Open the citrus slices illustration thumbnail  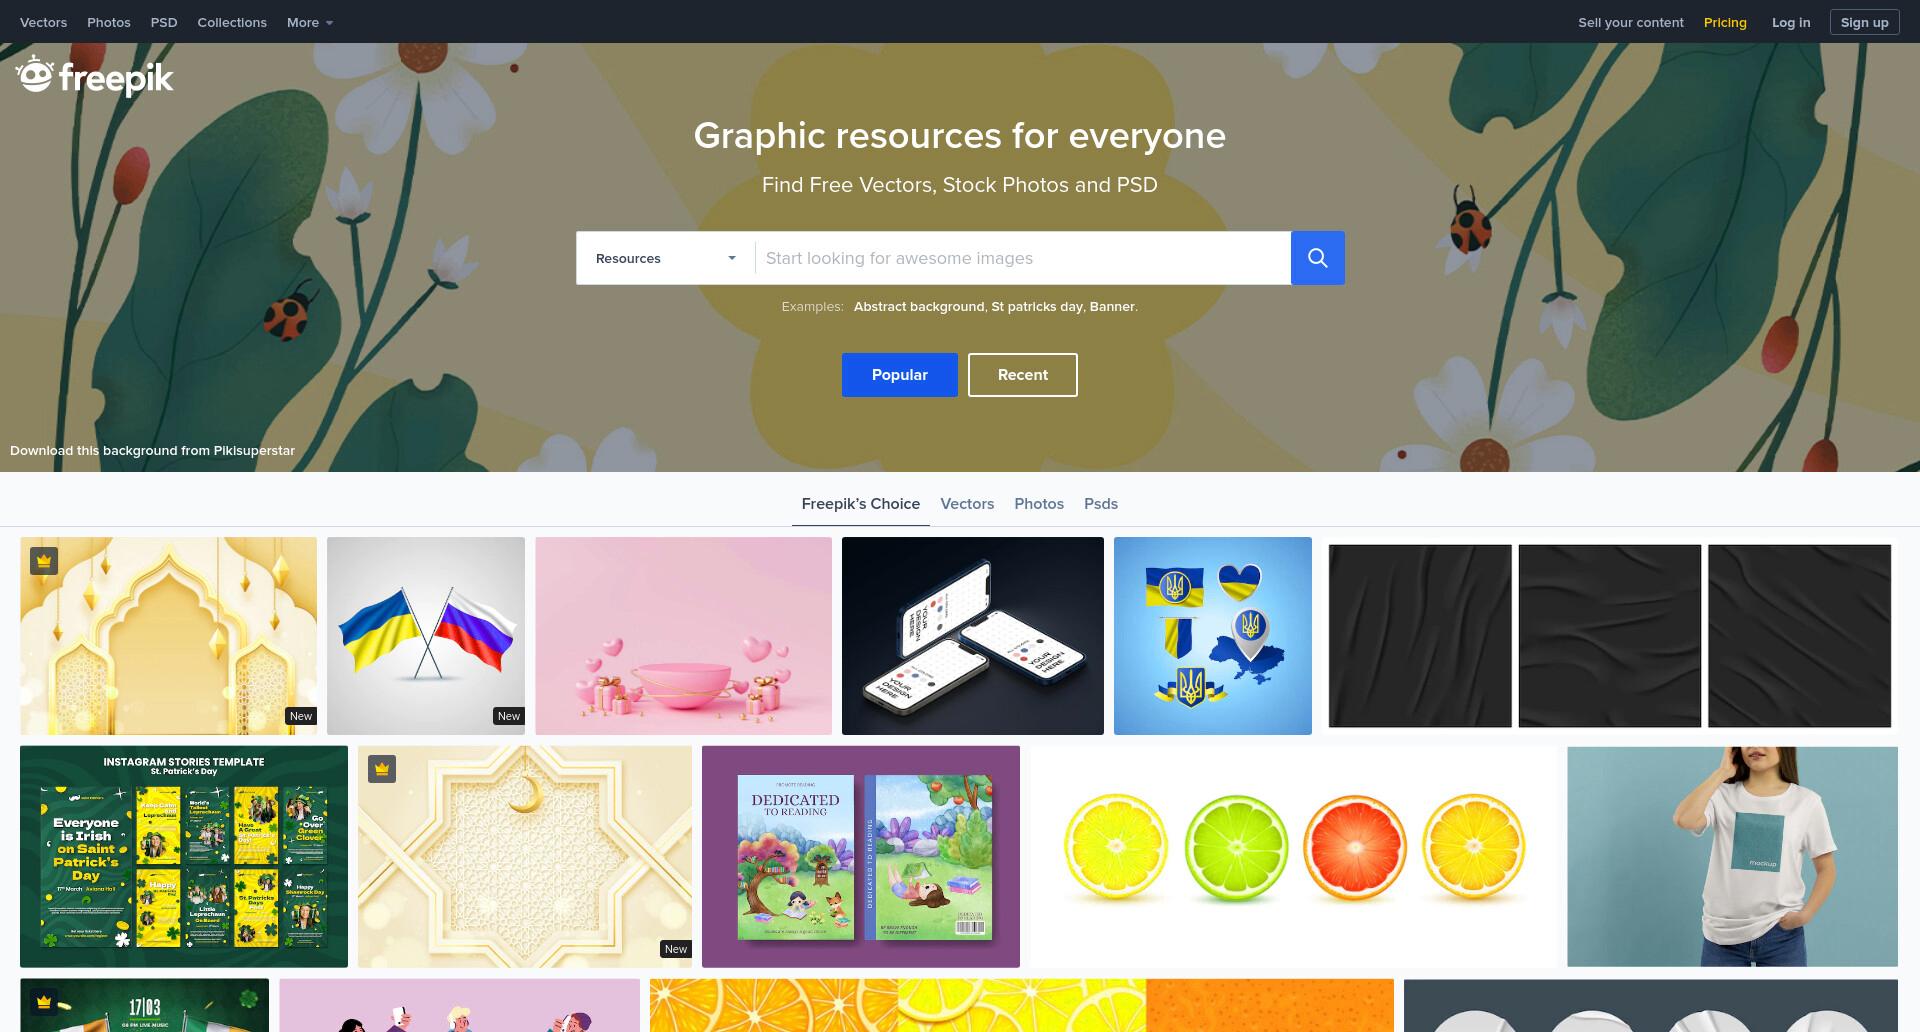[x=1294, y=856]
